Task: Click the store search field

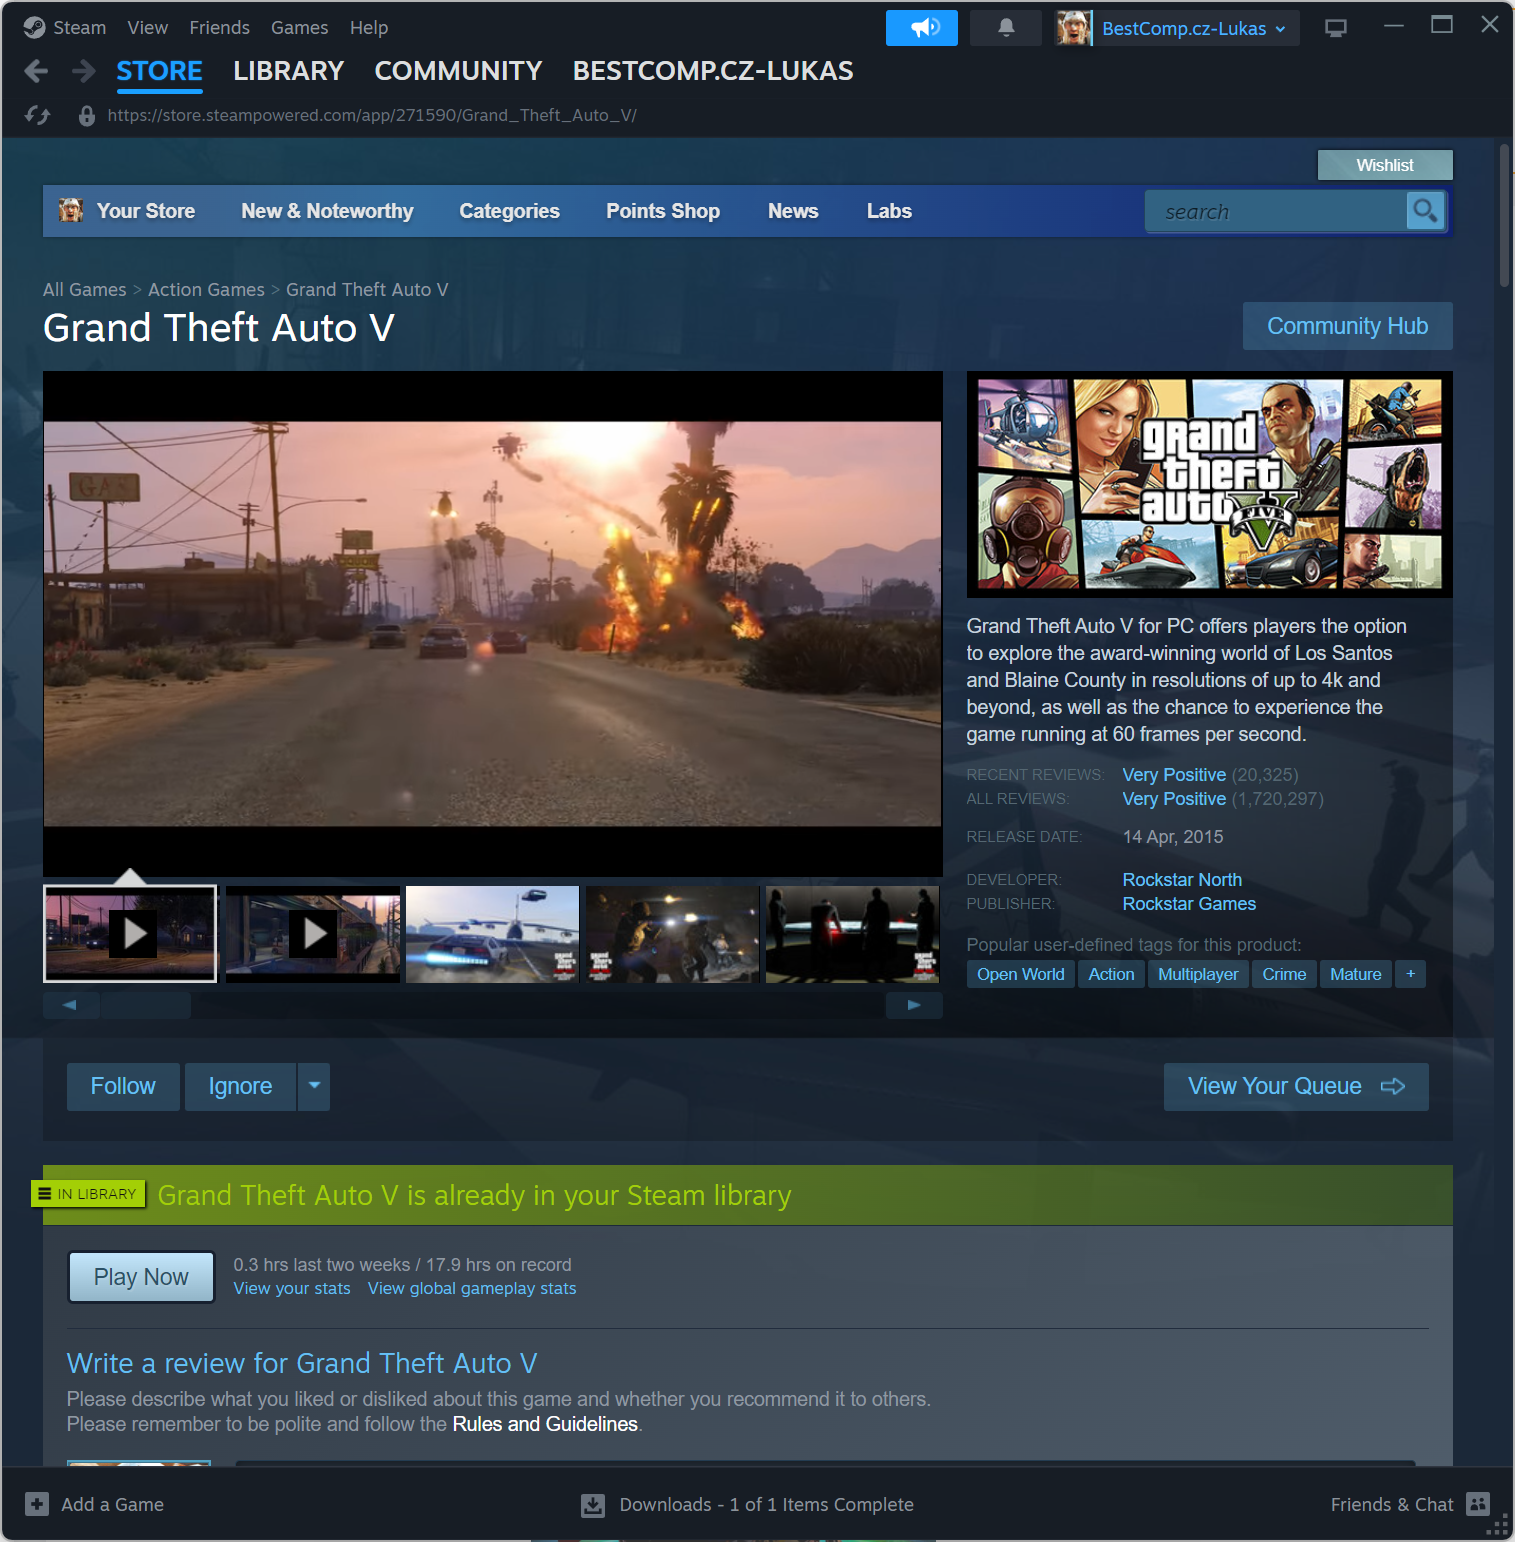Action: pos(1276,211)
